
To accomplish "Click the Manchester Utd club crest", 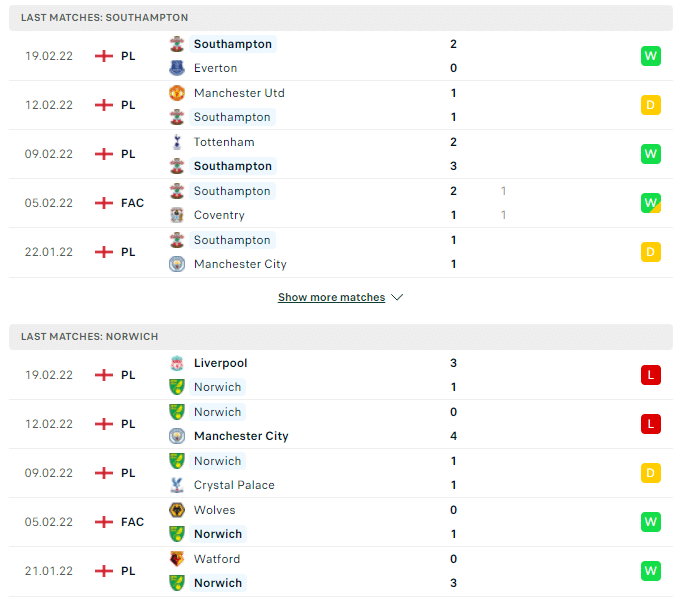I will point(177,93).
